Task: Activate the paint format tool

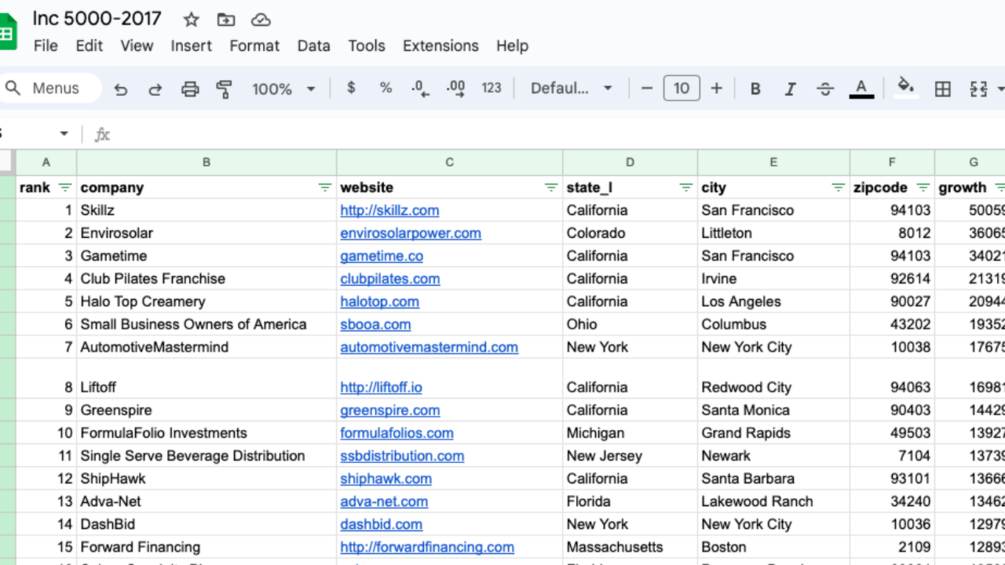Action: click(224, 89)
